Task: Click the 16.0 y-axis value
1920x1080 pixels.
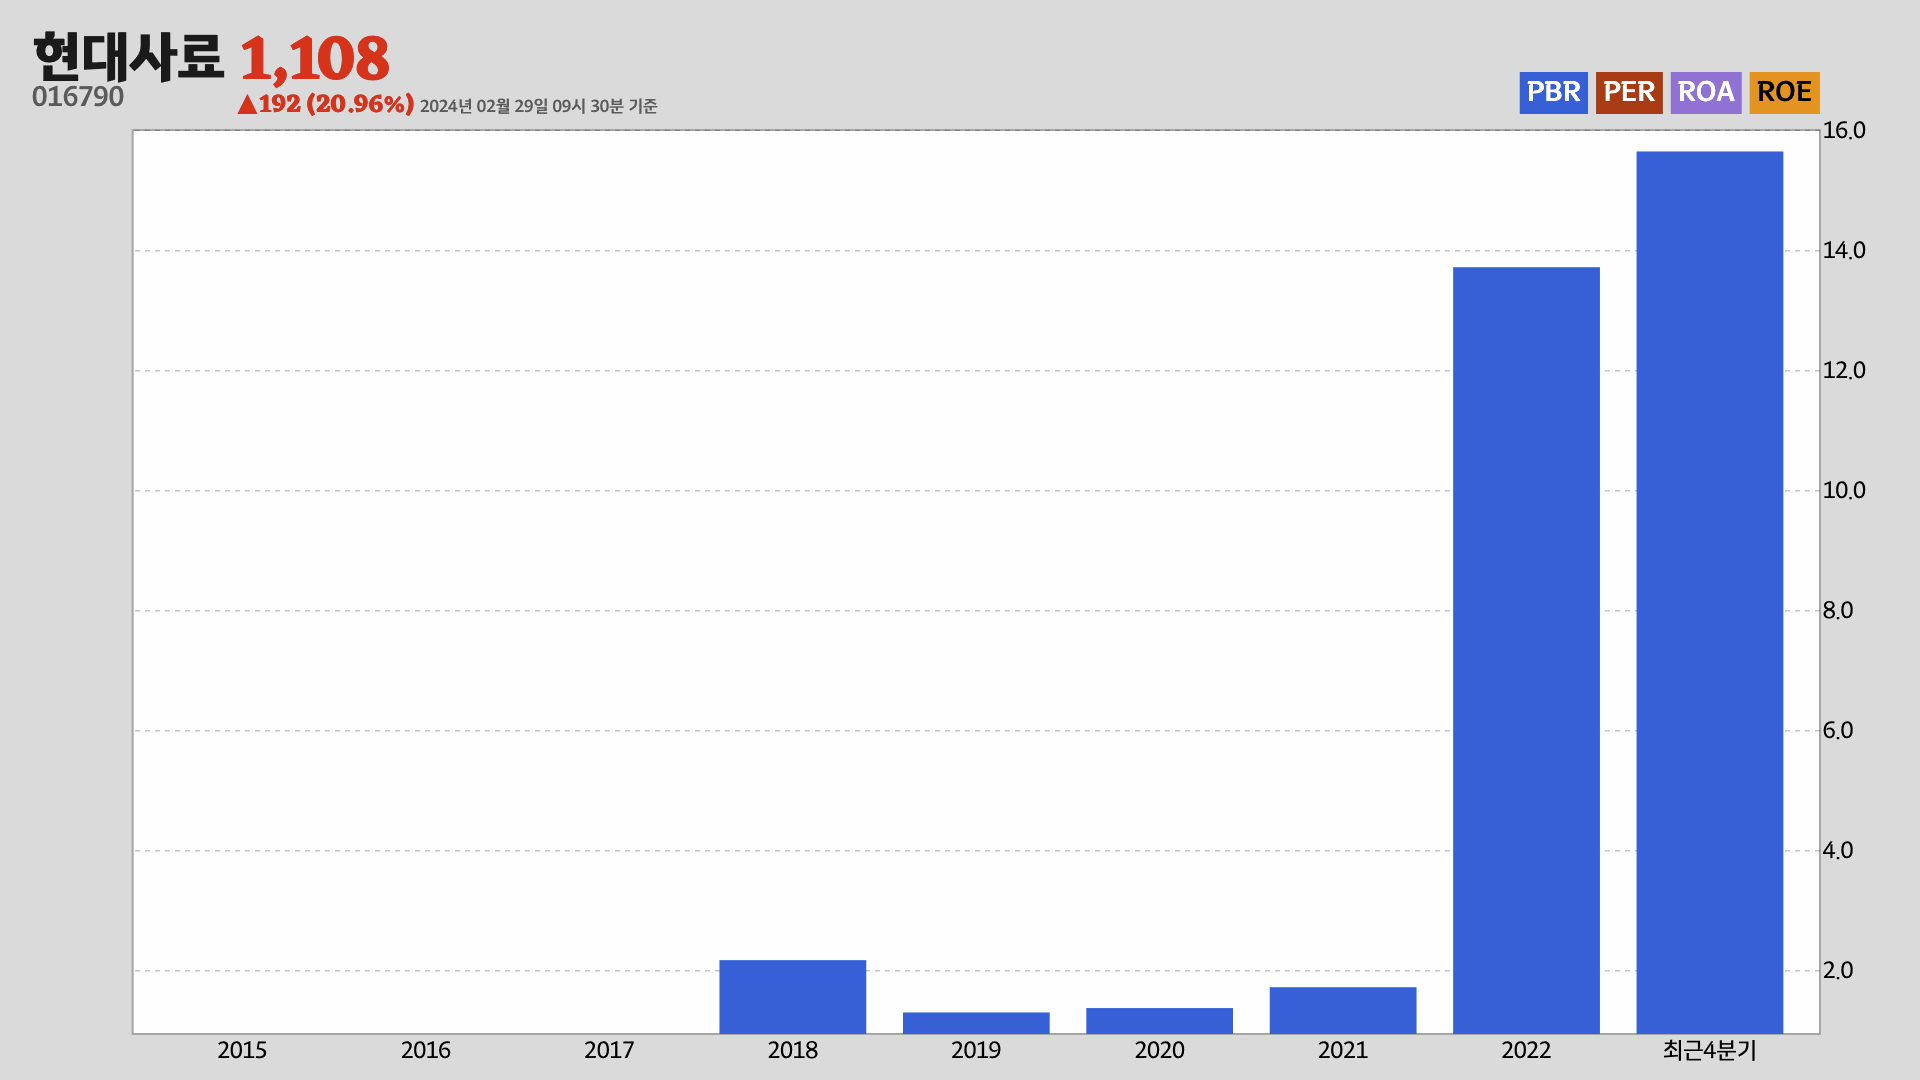Action: tap(1844, 130)
